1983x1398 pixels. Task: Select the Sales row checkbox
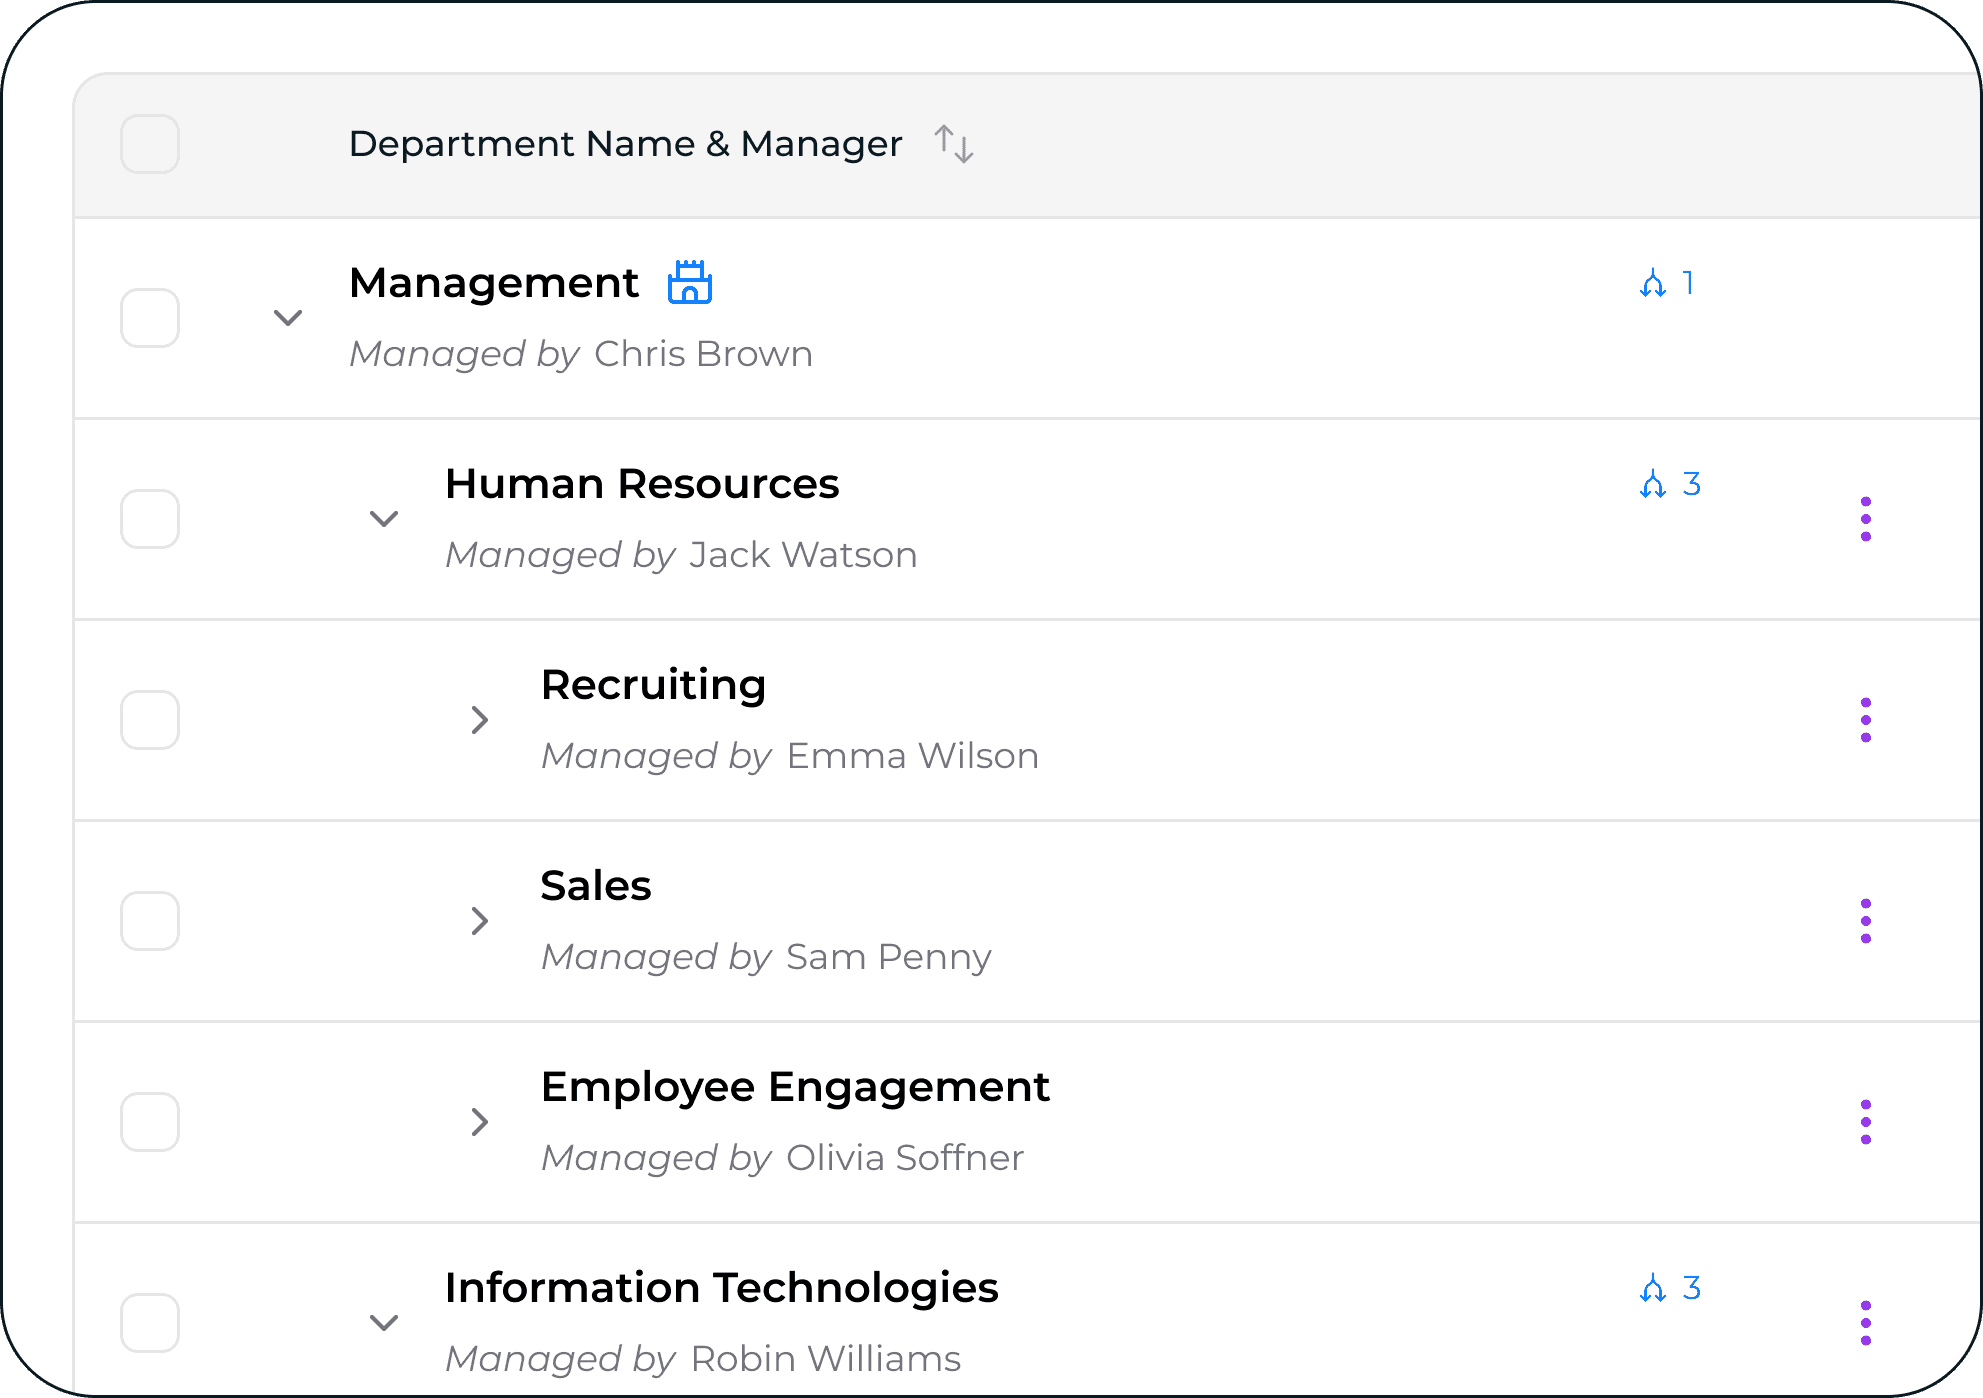click(x=150, y=921)
